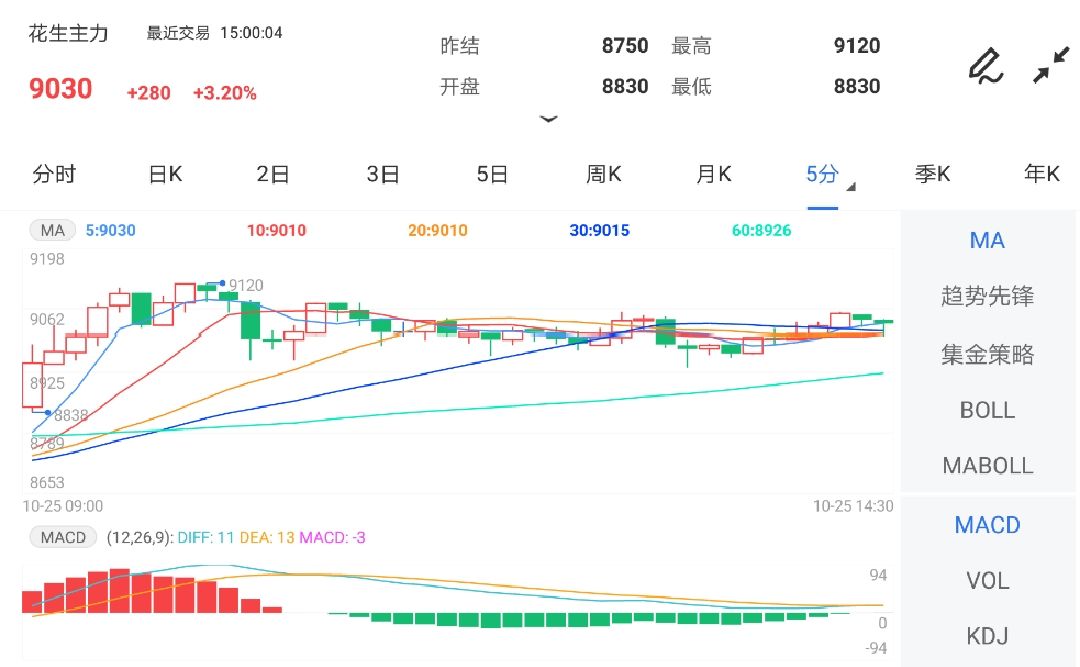
Task: Click the 20:9010 moving average value
Action: coord(437,230)
